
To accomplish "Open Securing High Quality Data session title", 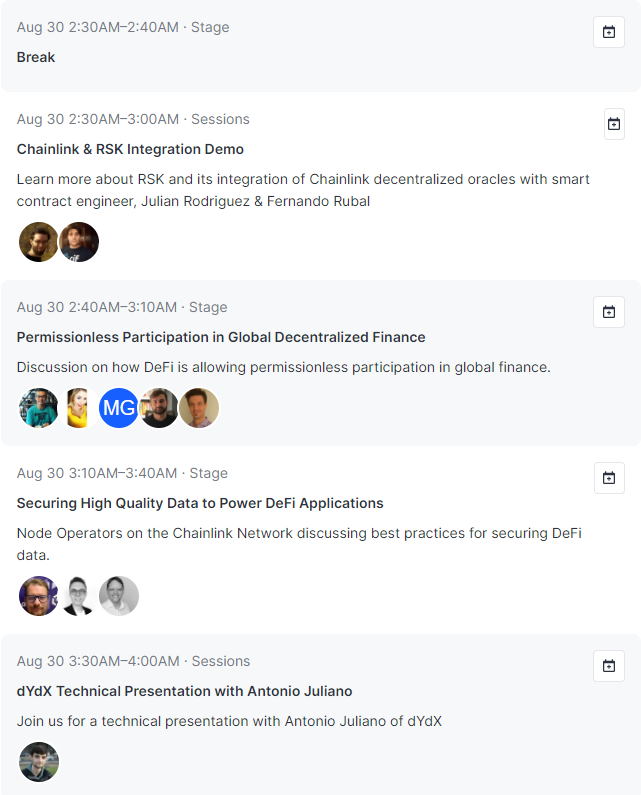I will click(x=200, y=503).
